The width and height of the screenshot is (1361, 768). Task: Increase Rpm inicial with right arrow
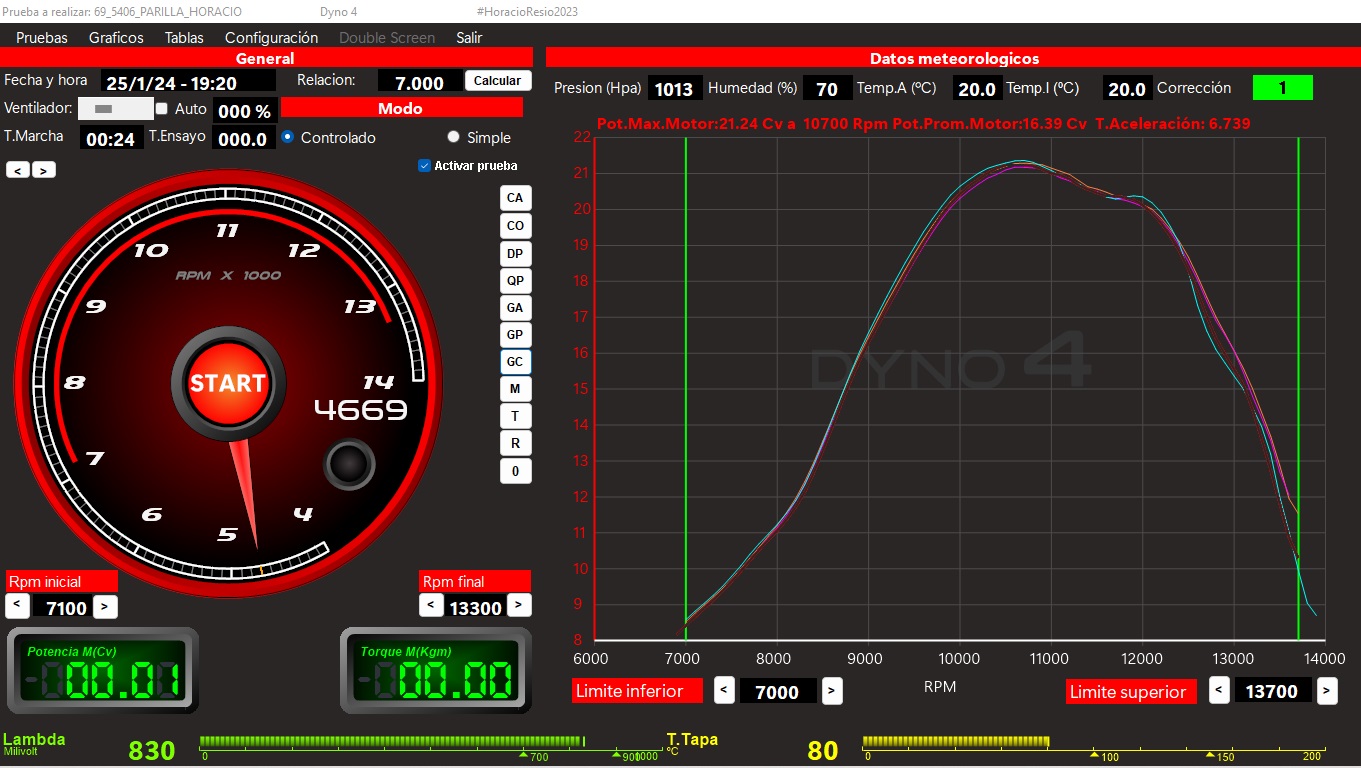pos(105,606)
